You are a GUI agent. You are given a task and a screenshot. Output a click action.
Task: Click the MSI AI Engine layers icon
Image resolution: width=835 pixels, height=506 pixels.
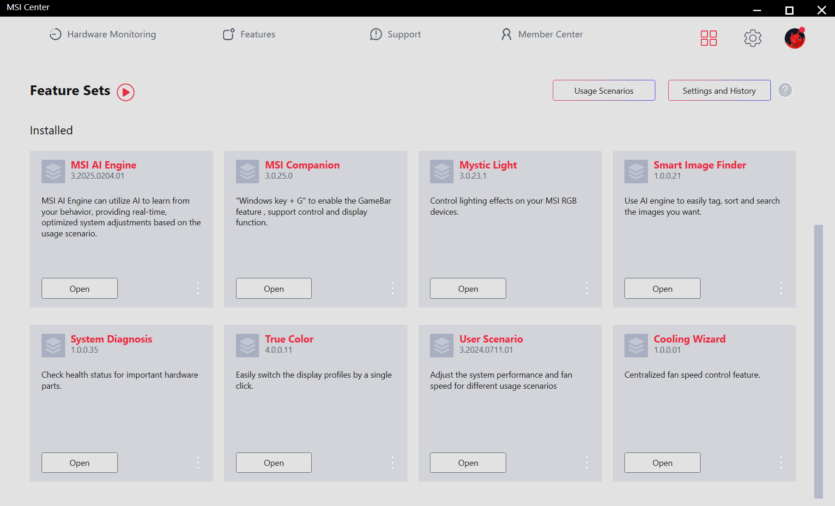(x=53, y=172)
